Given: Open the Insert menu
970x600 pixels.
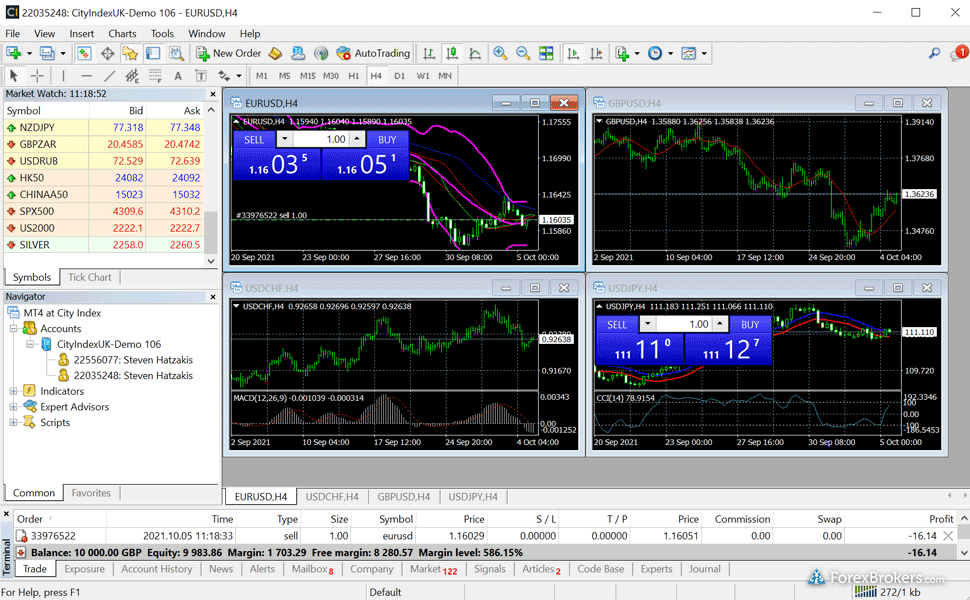Looking at the screenshot, I should pyautogui.click(x=82, y=33).
